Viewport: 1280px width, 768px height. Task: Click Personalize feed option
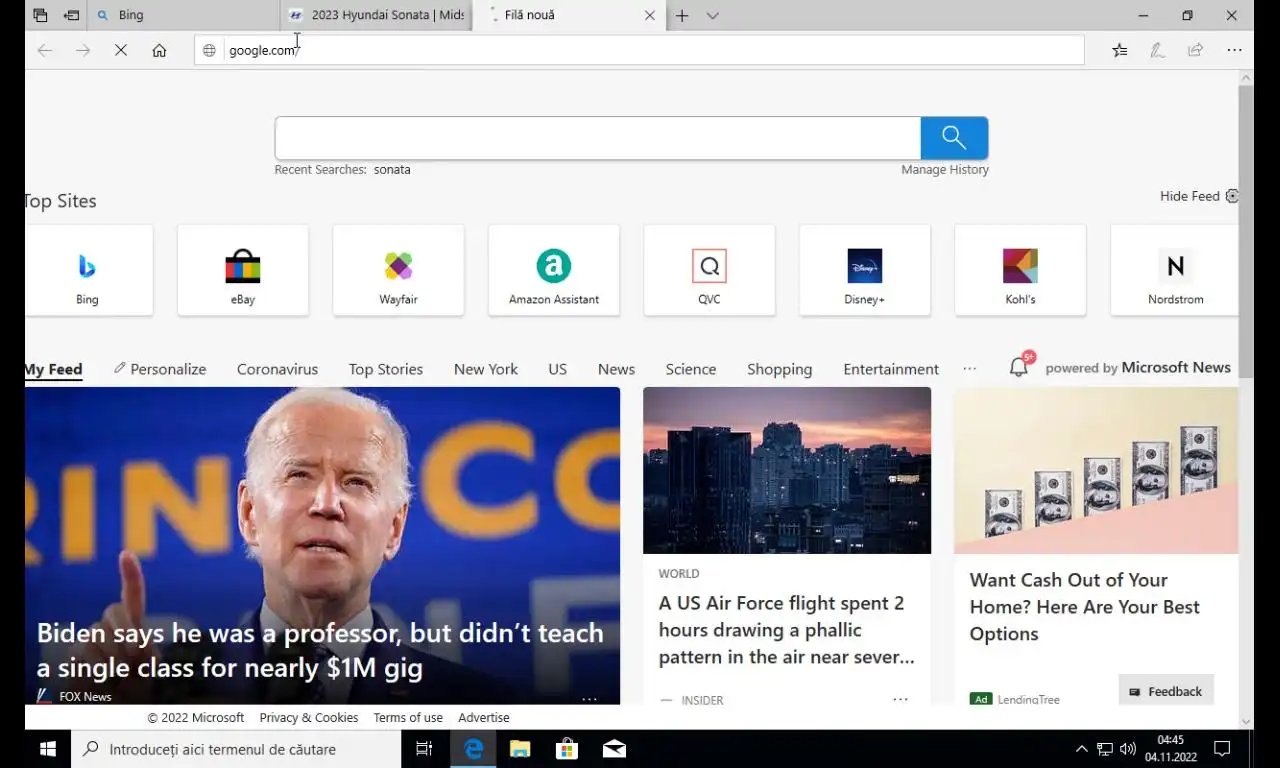(x=160, y=369)
